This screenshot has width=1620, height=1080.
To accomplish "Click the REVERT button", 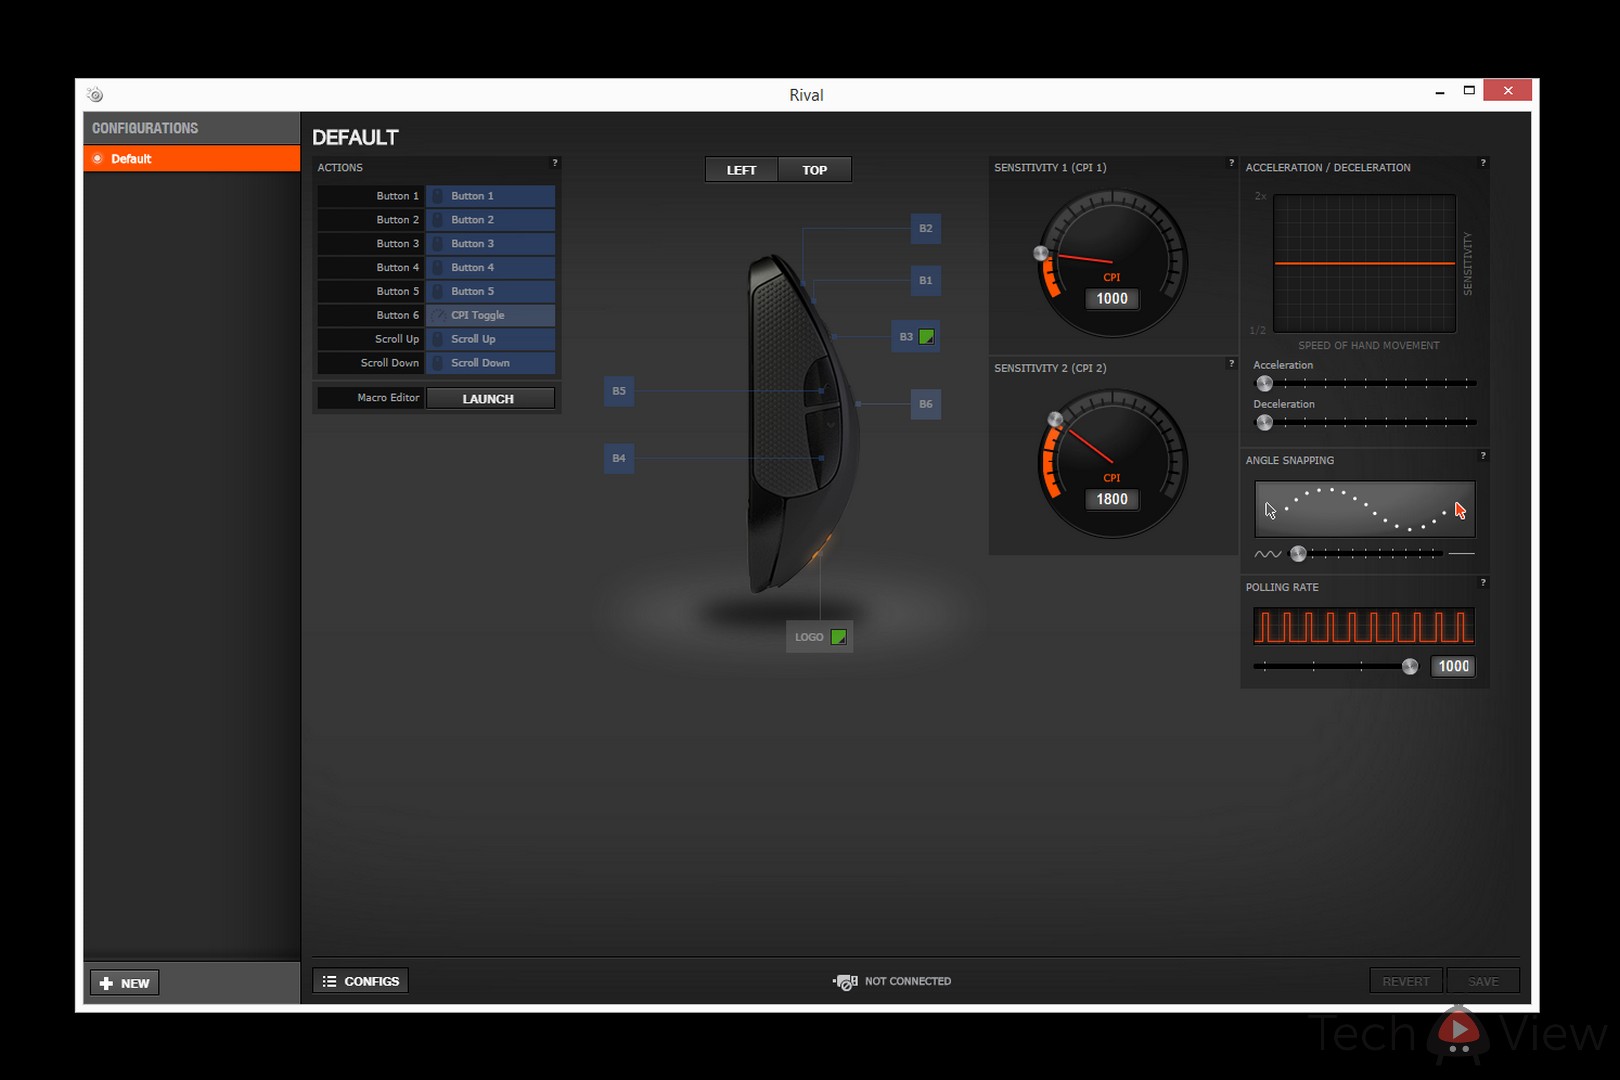I will click(x=1406, y=981).
